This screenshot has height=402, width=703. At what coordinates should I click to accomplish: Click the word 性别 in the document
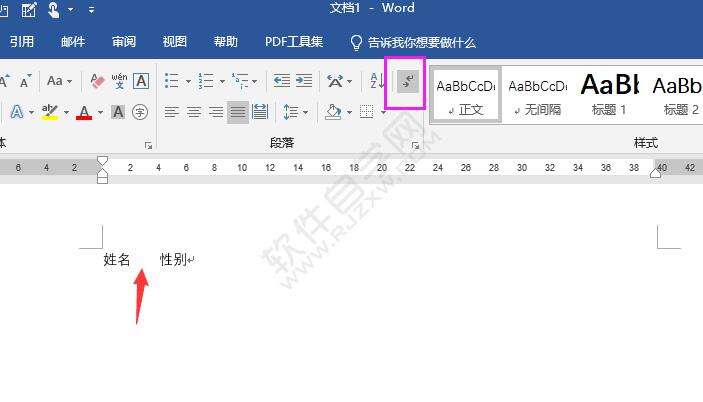(x=173, y=259)
